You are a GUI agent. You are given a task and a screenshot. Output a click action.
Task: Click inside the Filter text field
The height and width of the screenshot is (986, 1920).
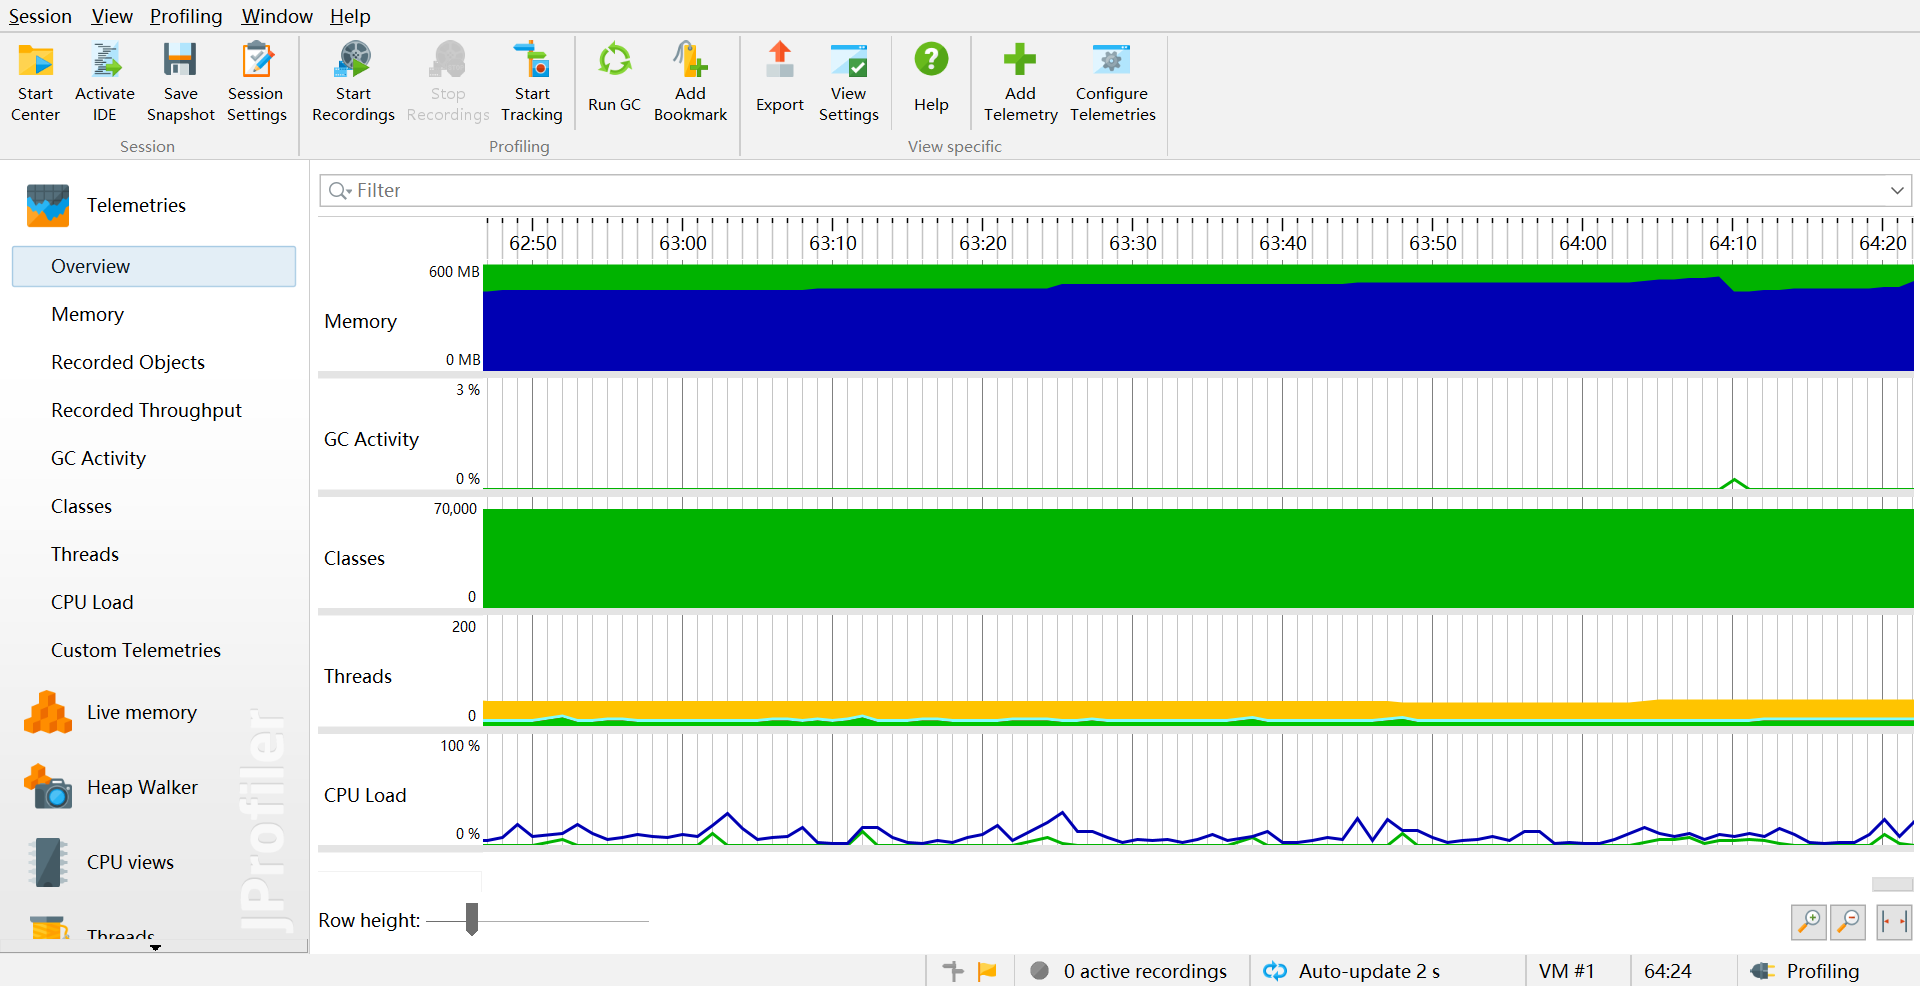point(1115,191)
